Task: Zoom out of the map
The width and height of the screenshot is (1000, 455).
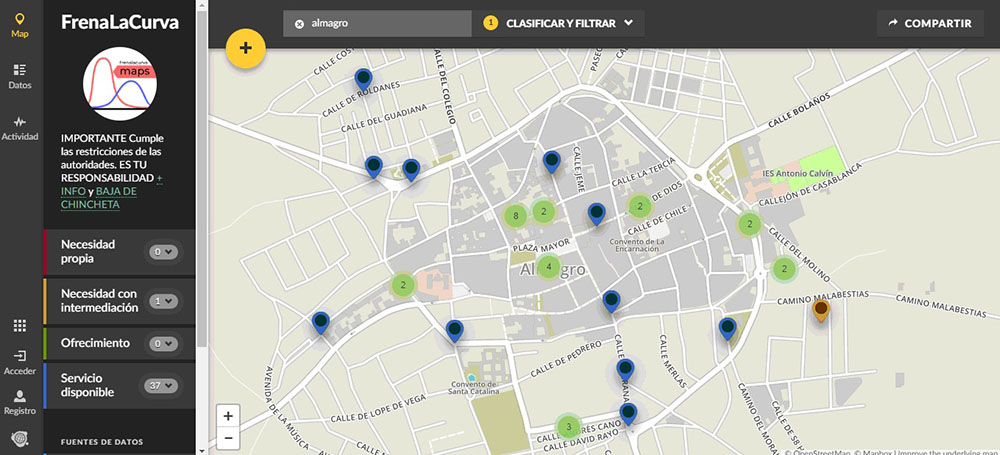Action: point(229,438)
